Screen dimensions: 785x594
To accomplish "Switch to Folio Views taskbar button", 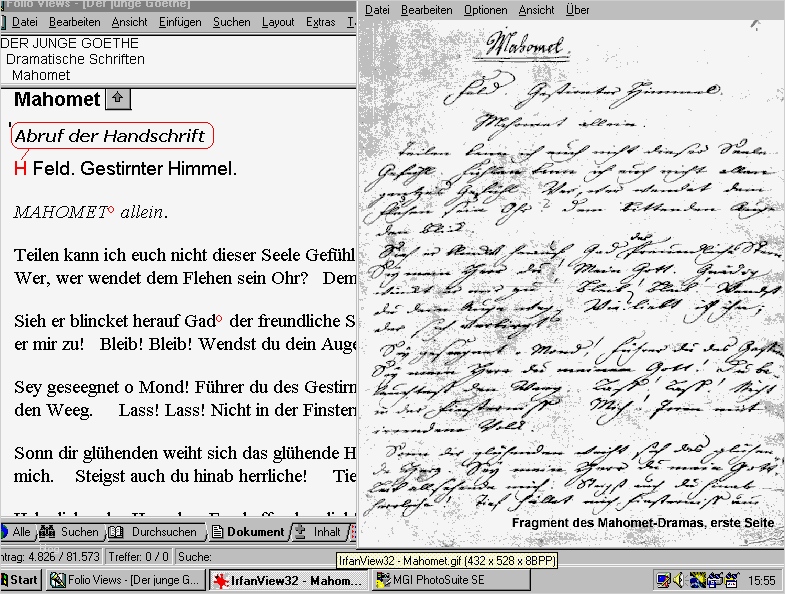I will 125,580.
